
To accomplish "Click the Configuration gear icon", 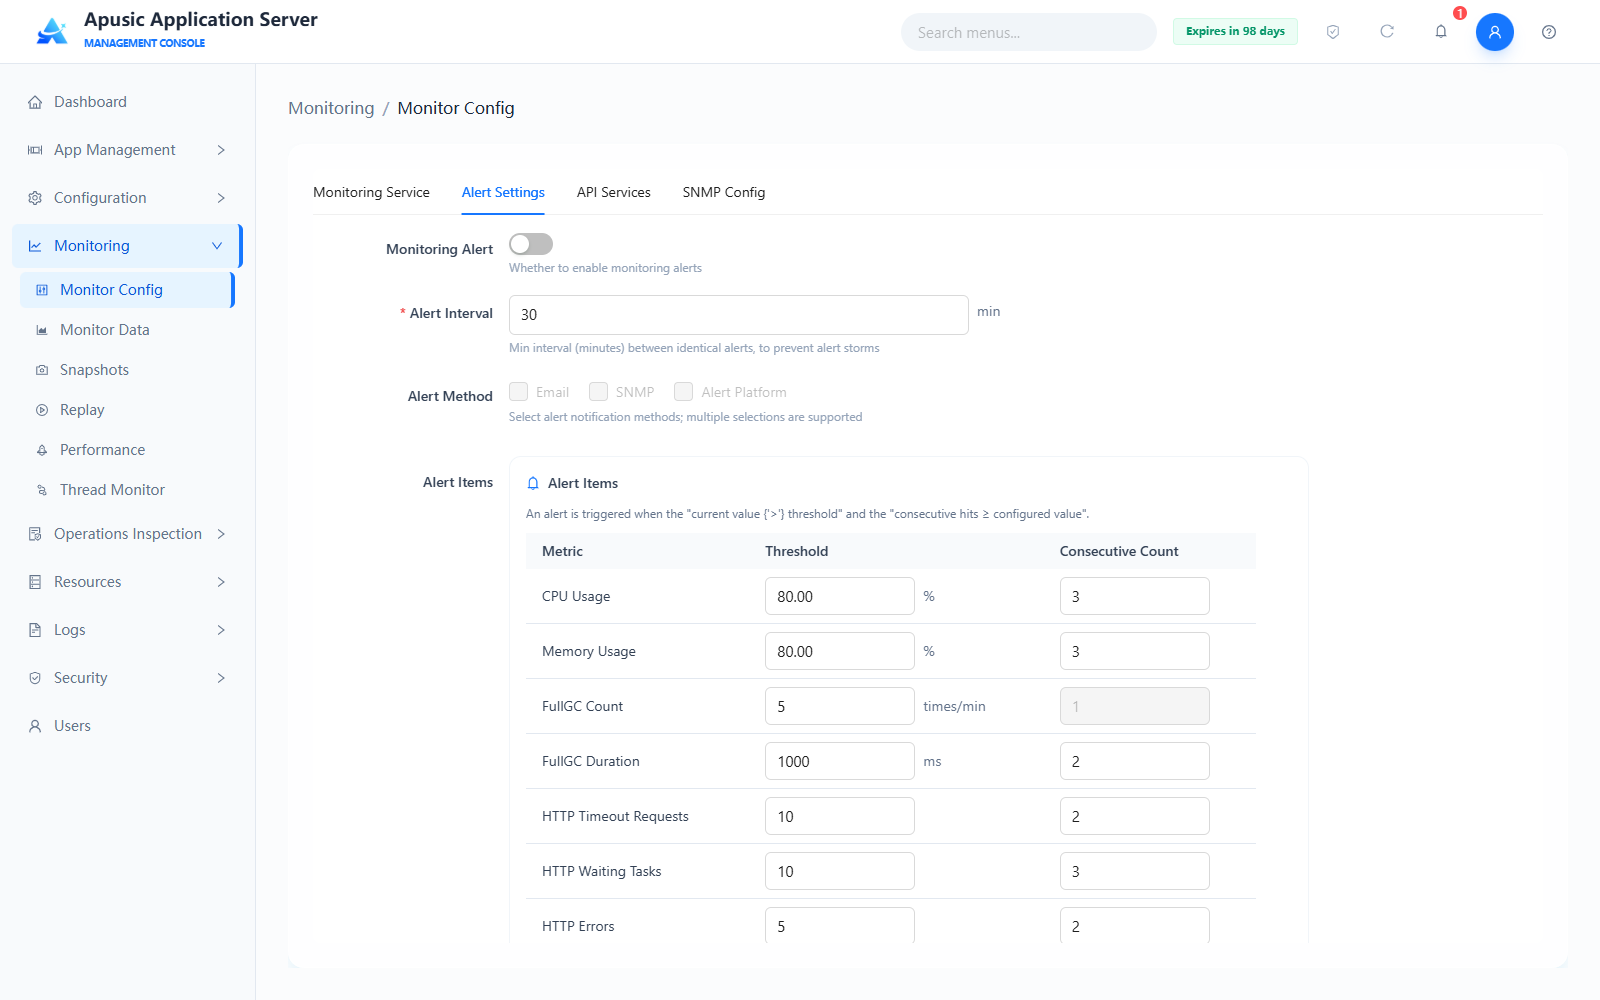I will 35,198.
